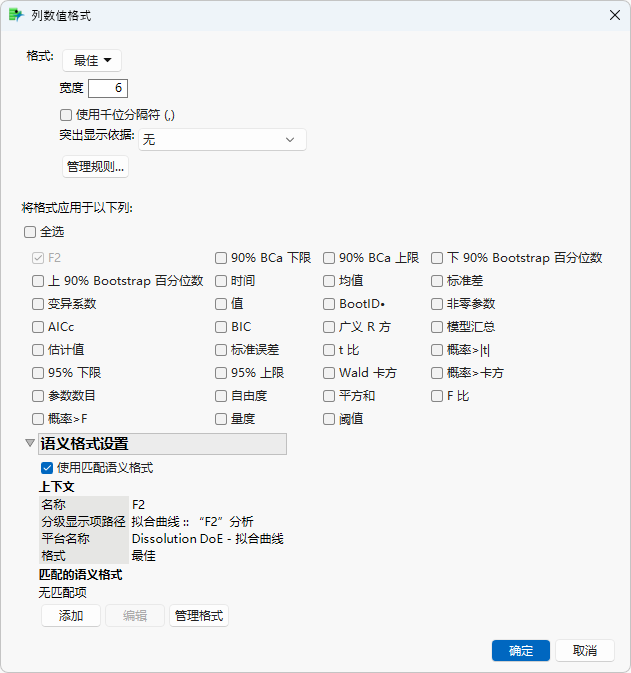Confirm with the 确定 button

click(521, 651)
